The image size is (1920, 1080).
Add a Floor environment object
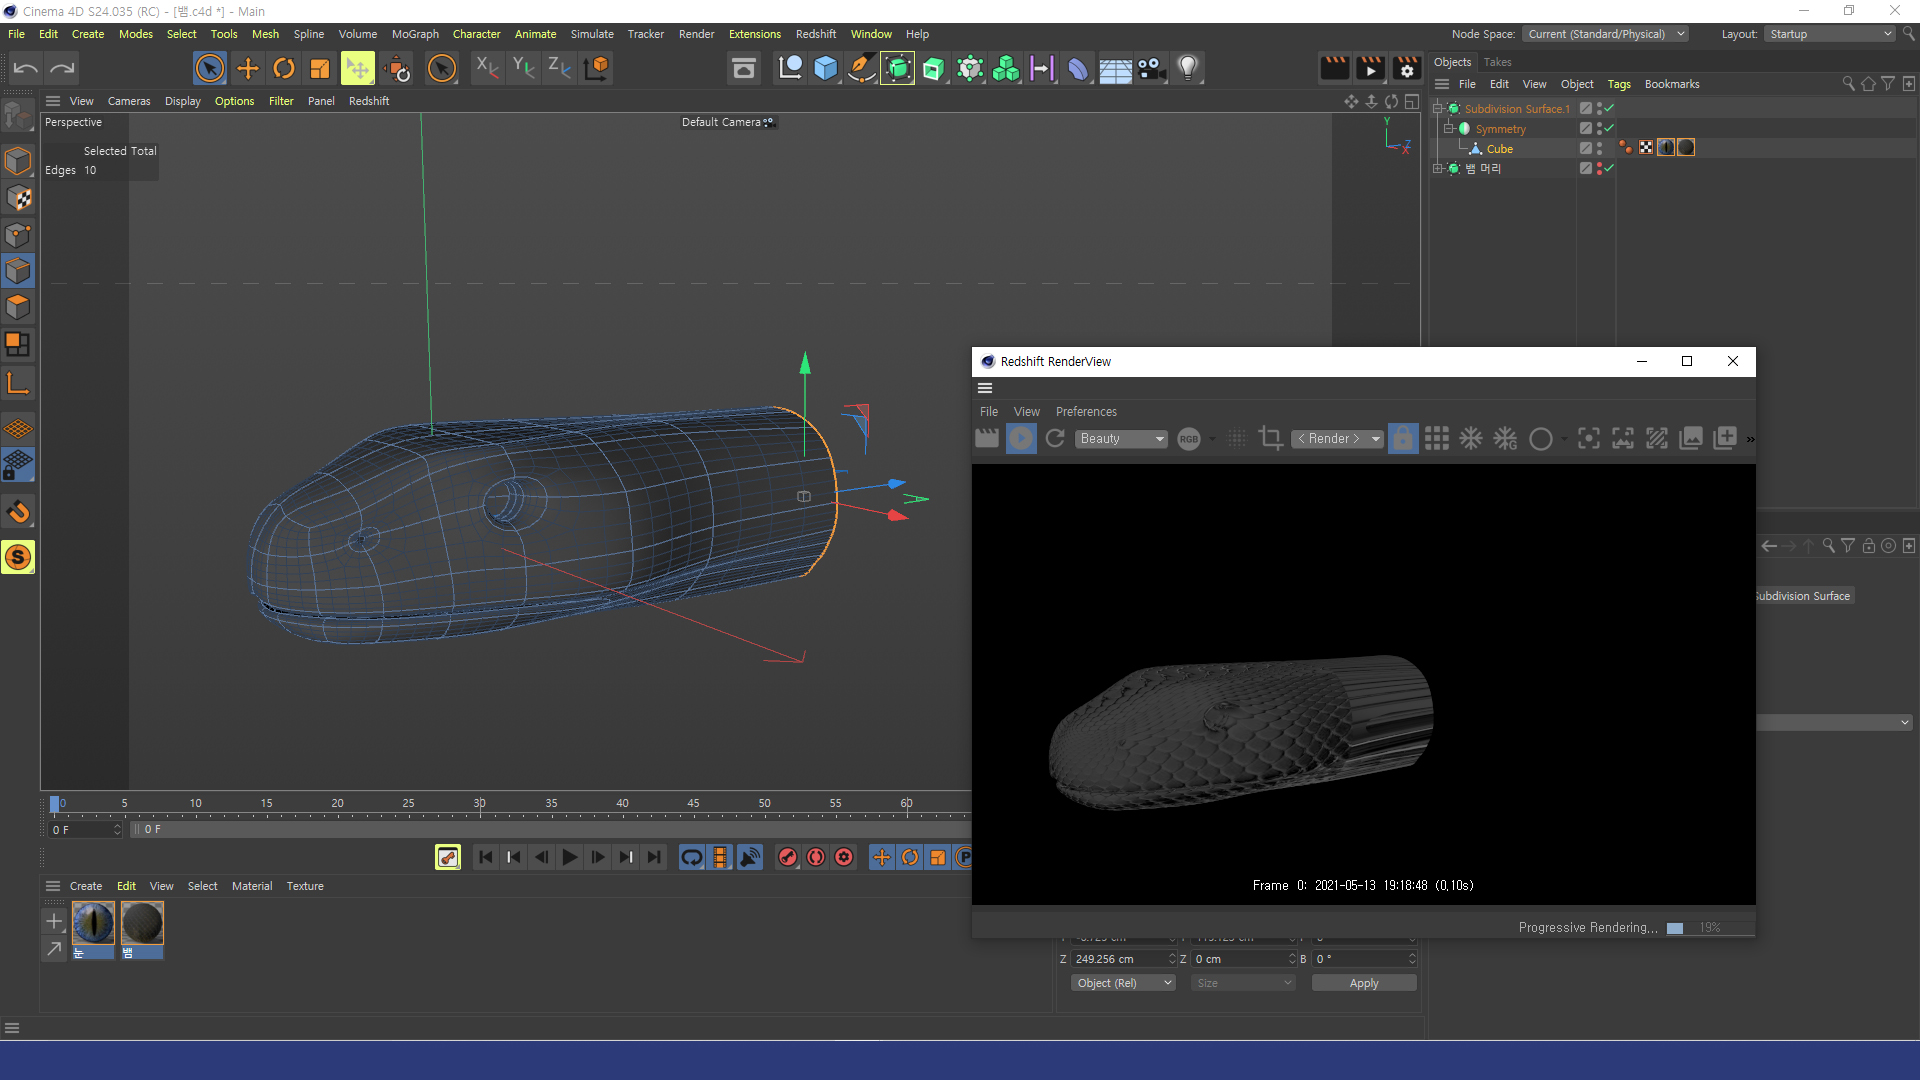tap(1115, 68)
